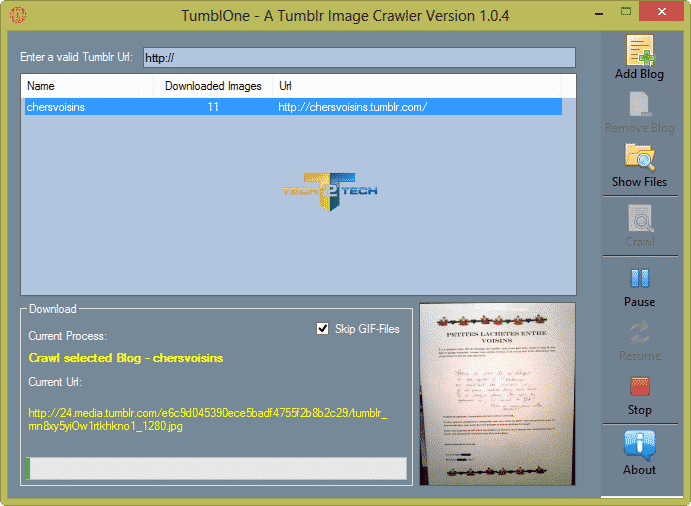This screenshot has height=506, width=691.
Task: Click the Add Blog icon
Action: [639, 51]
